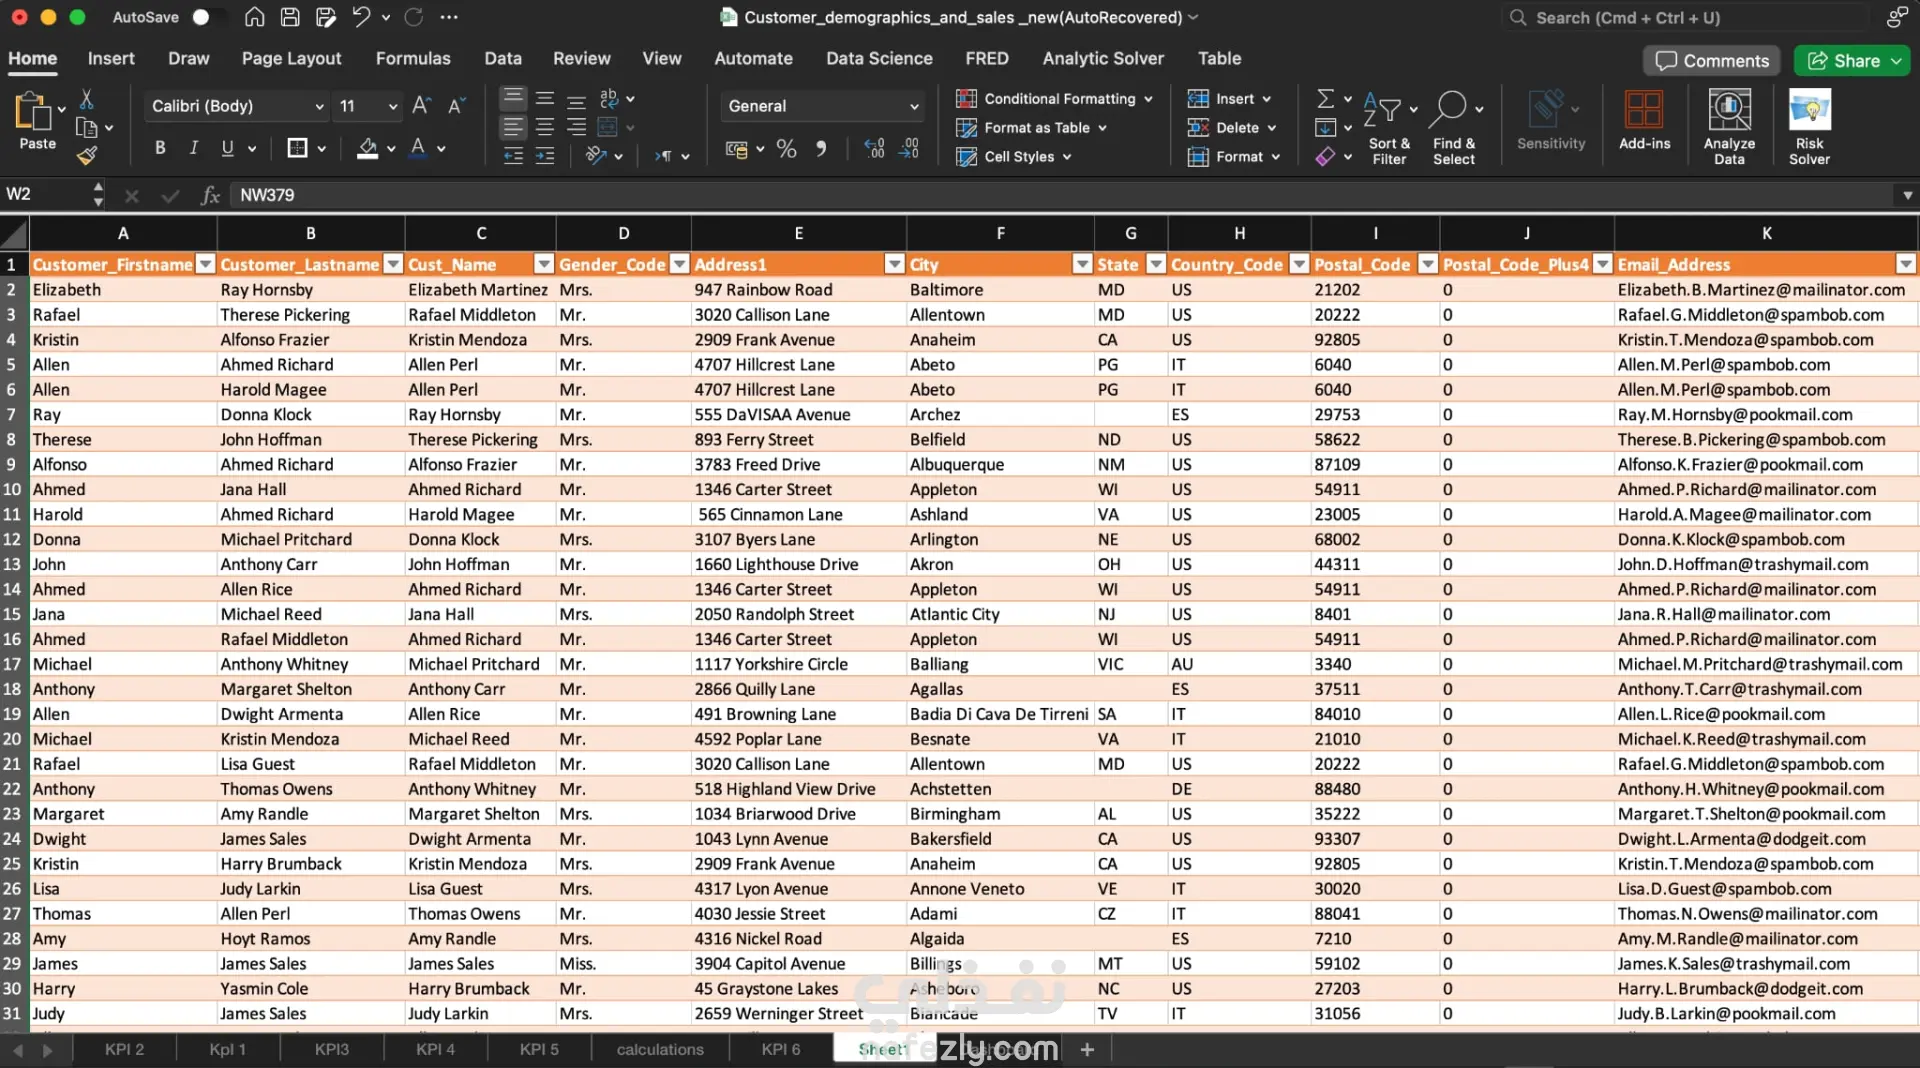Select the Format Painter brush
Image resolution: width=1920 pixels, height=1068 pixels.
click(87, 155)
